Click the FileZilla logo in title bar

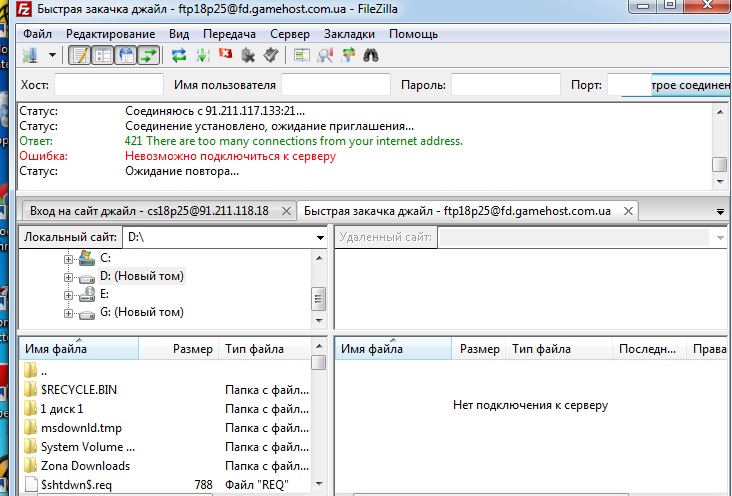click(24, 8)
